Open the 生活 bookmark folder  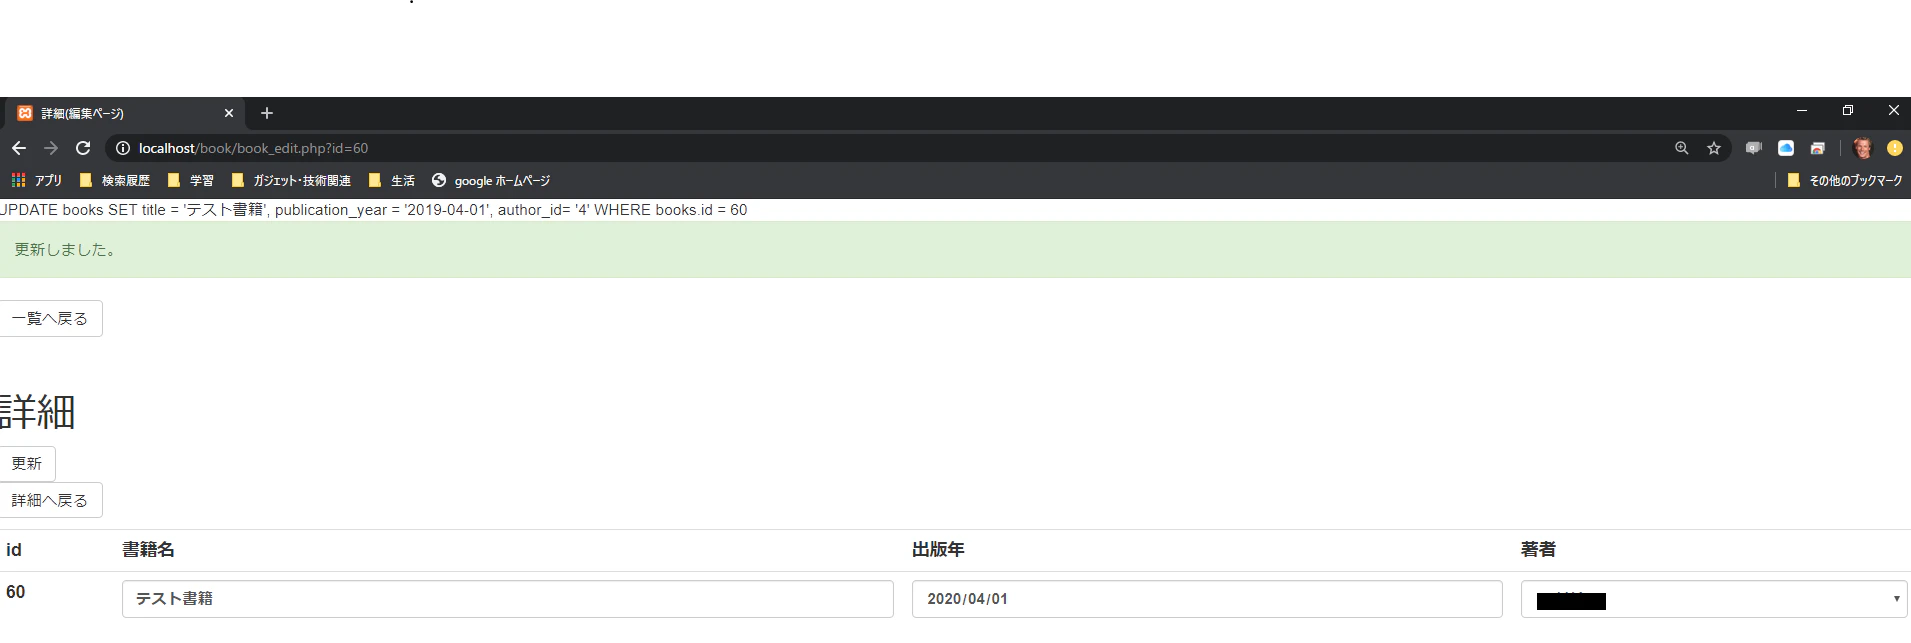pos(391,180)
